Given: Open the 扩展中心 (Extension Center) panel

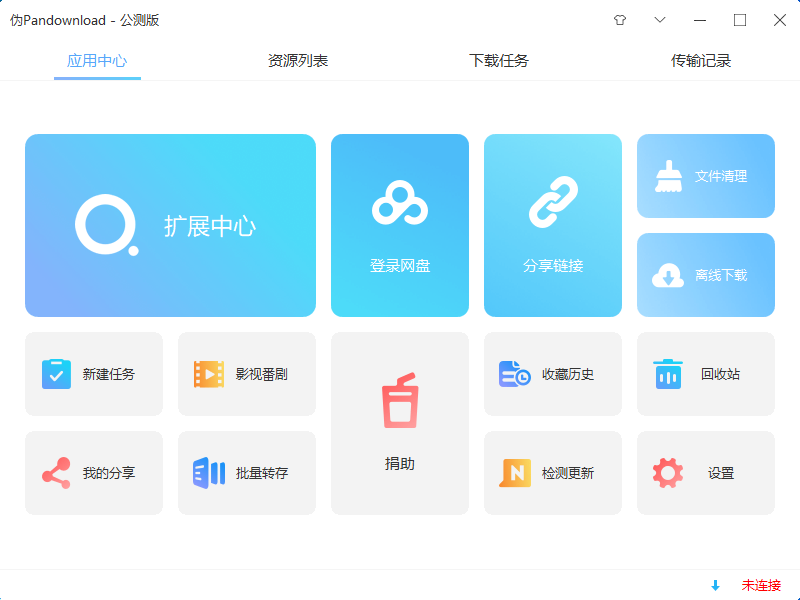Looking at the screenshot, I should pos(170,225).
